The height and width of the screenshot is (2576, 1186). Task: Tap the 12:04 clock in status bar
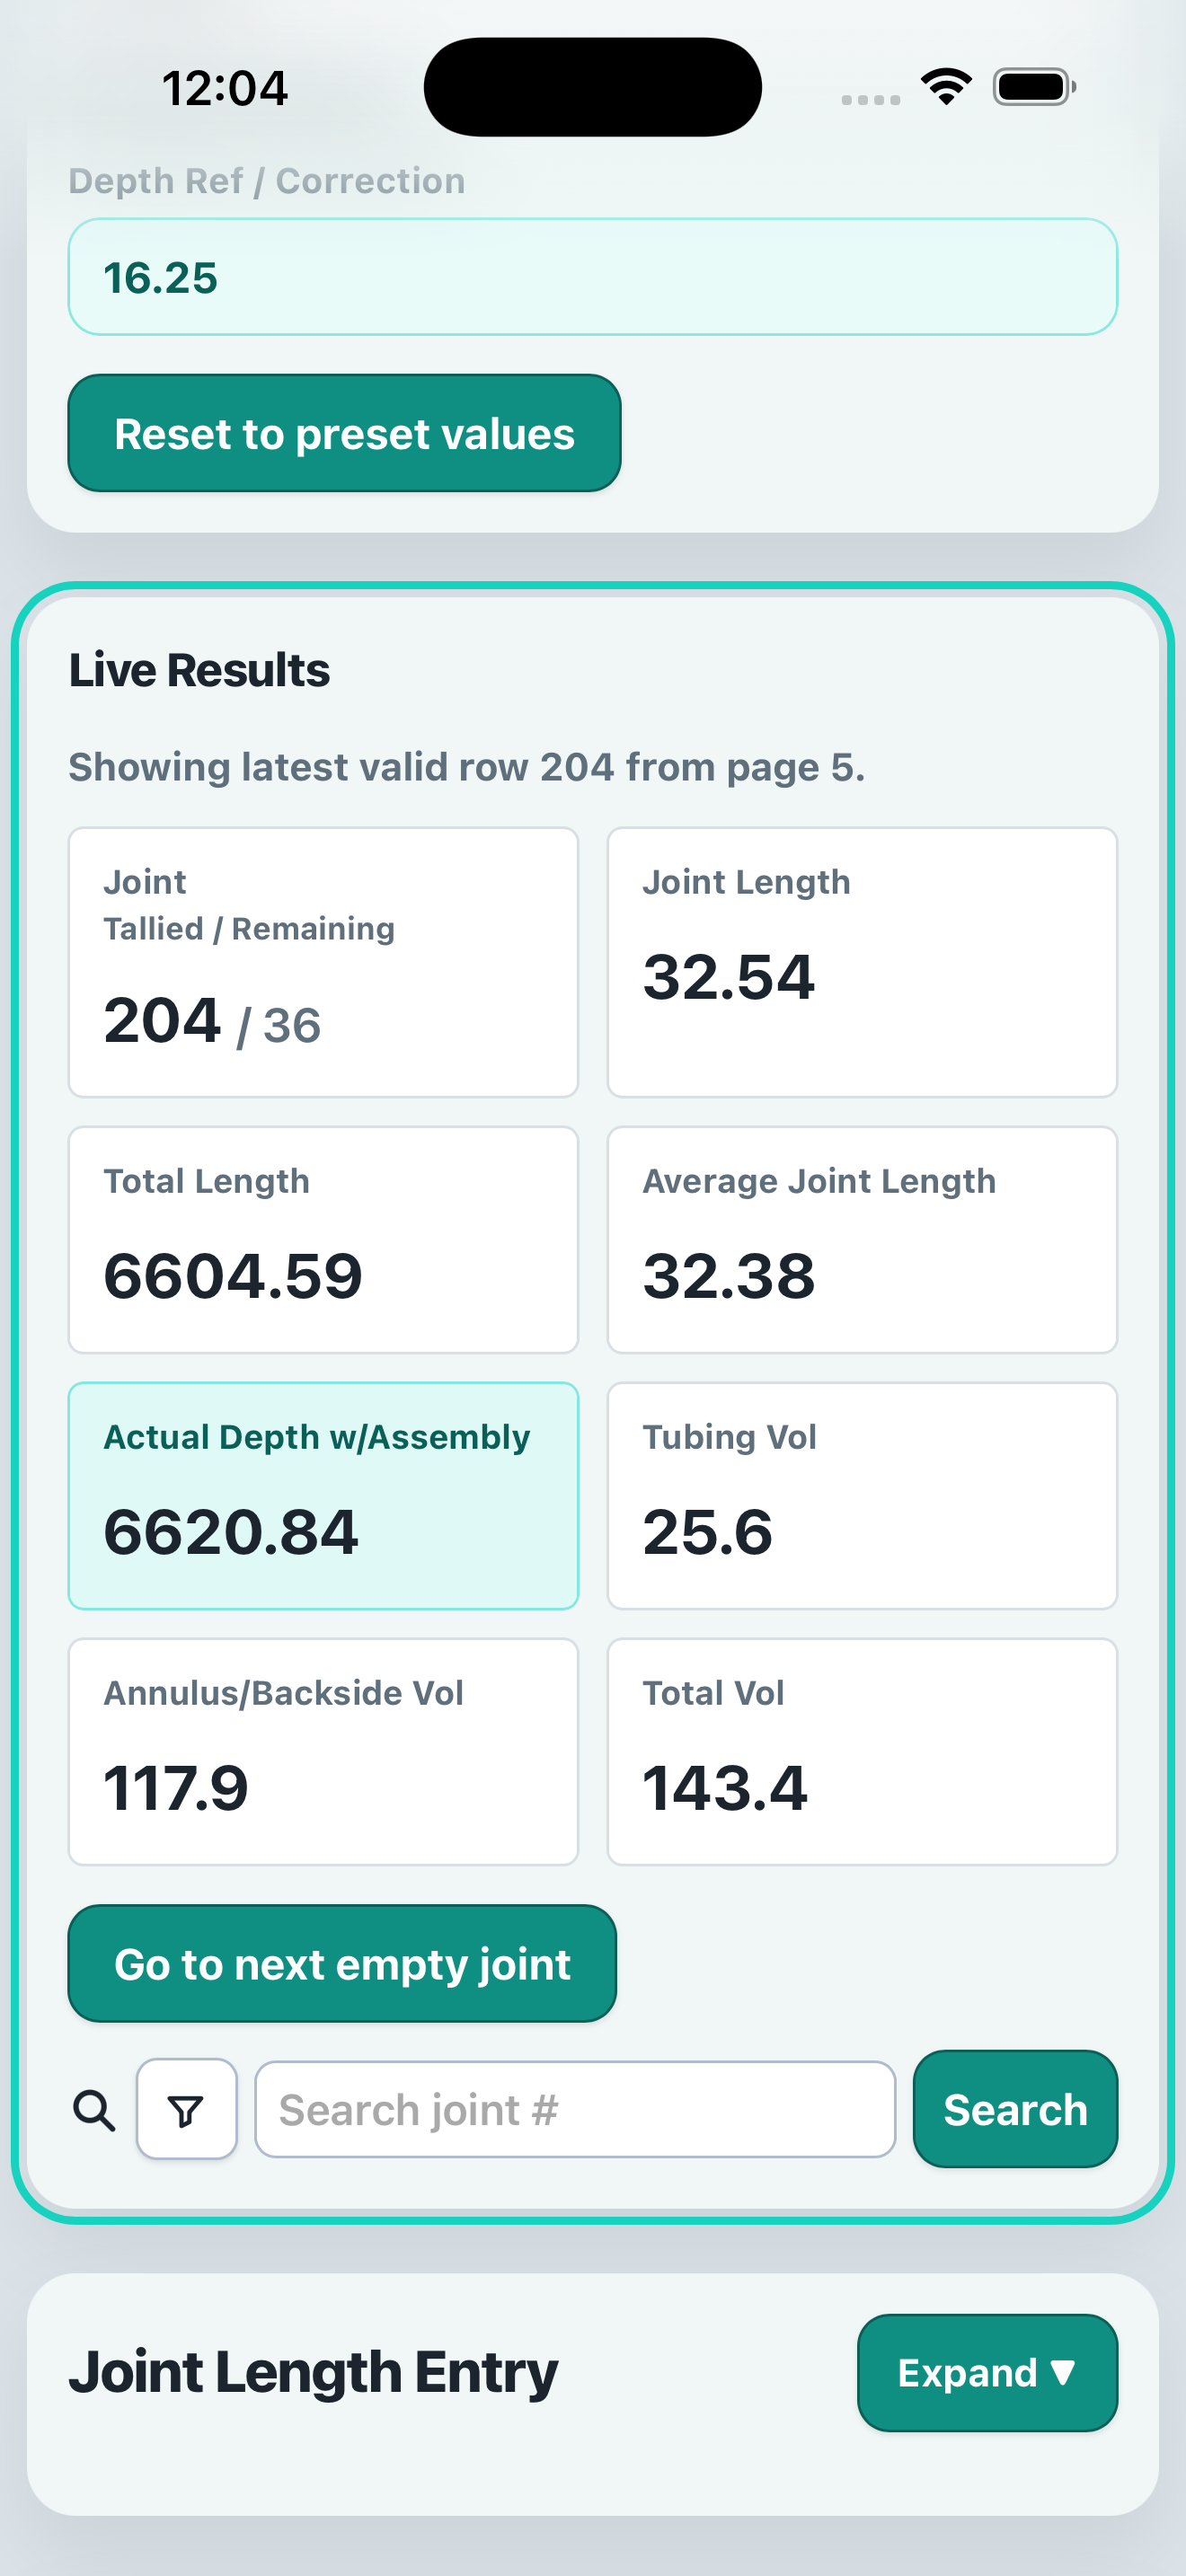(x=225, y=88)
